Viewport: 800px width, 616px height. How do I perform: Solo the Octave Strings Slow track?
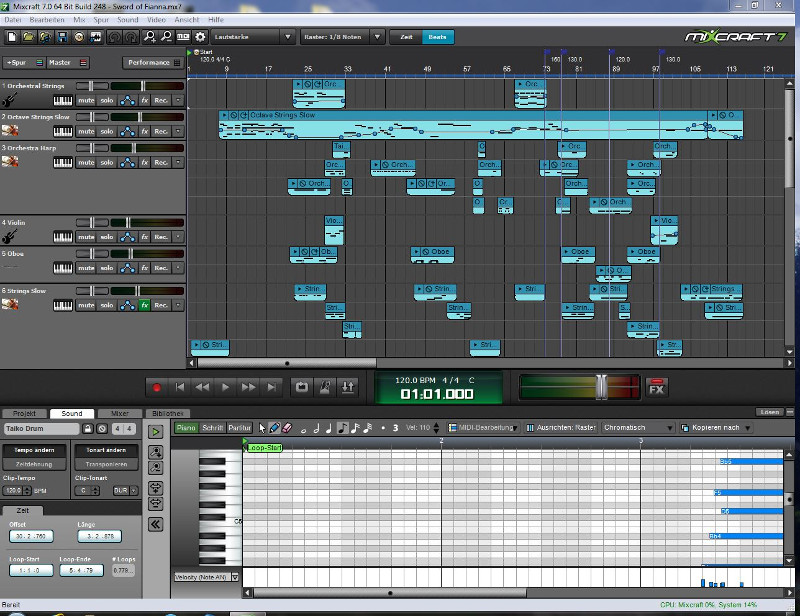click(x=107, y=132)
